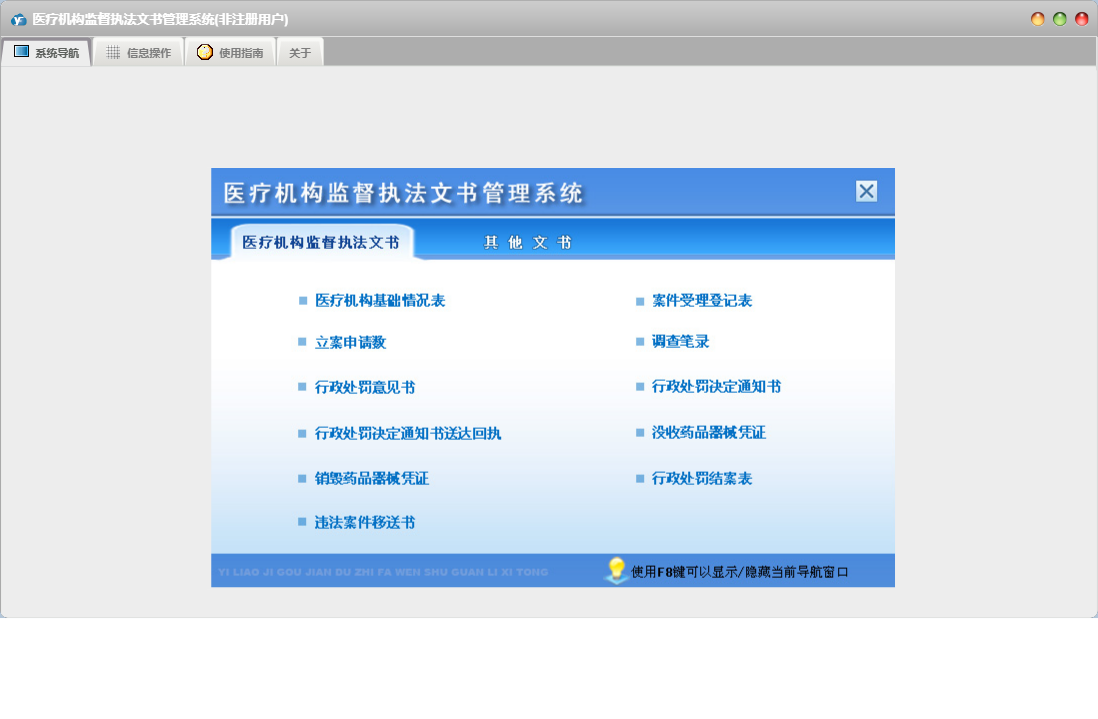The height and width of the screenshot is (719, 1098).
Task: Click the 使用指南 yellow round icon
Action: [204, 52]
